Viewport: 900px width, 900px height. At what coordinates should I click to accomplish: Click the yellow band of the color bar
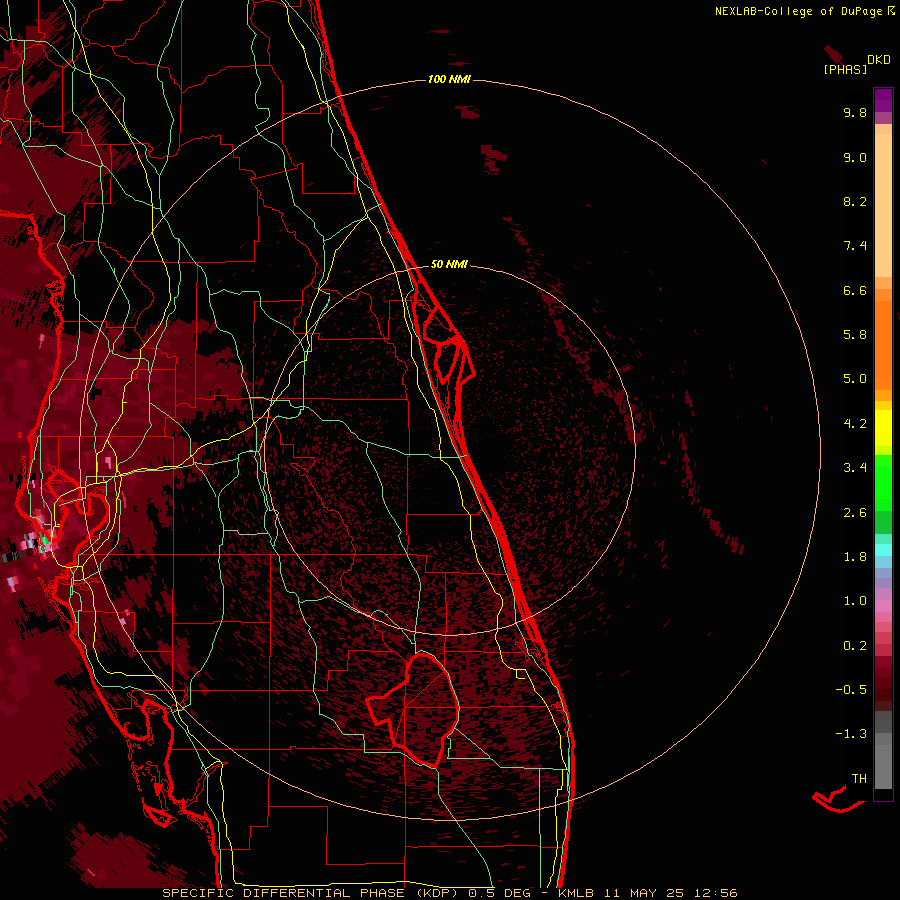tap(883, 428)
